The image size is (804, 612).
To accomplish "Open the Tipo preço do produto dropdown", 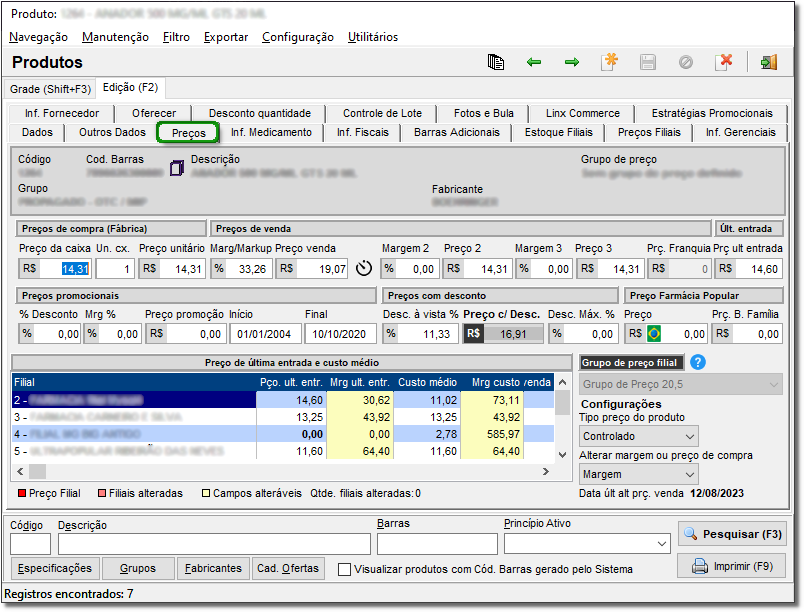I will pyautogui.click(x=688, y=436).
